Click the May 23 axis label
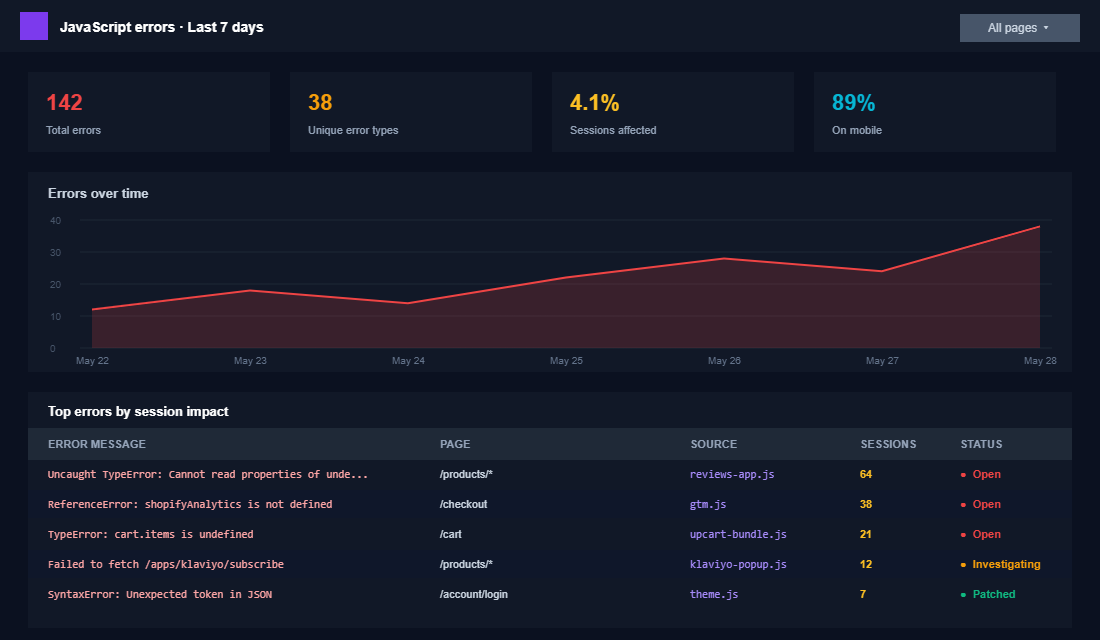This screenshot has width=1100, height=640. [250, 361]
